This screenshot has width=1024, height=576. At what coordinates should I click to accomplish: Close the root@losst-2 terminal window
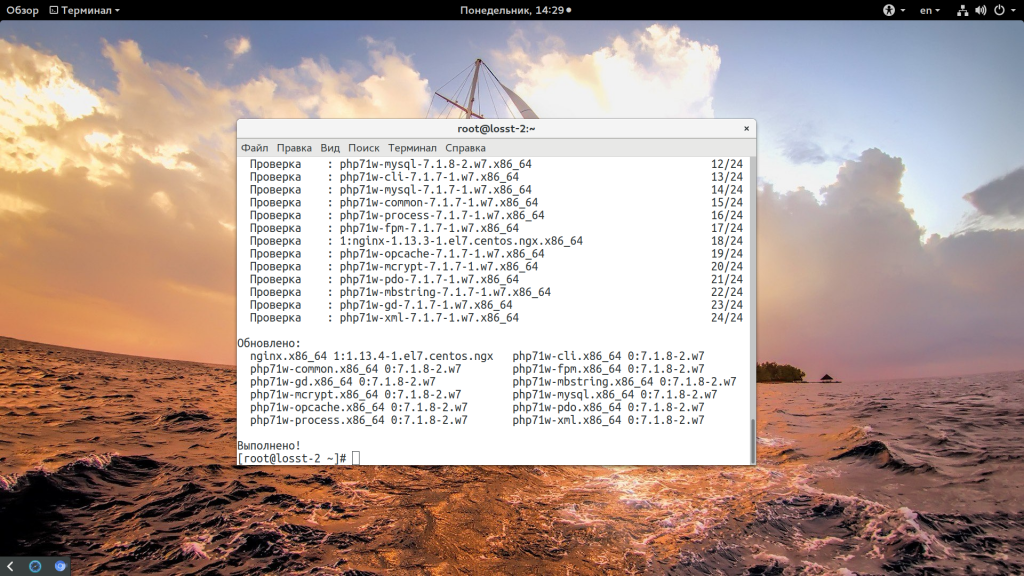746,128
